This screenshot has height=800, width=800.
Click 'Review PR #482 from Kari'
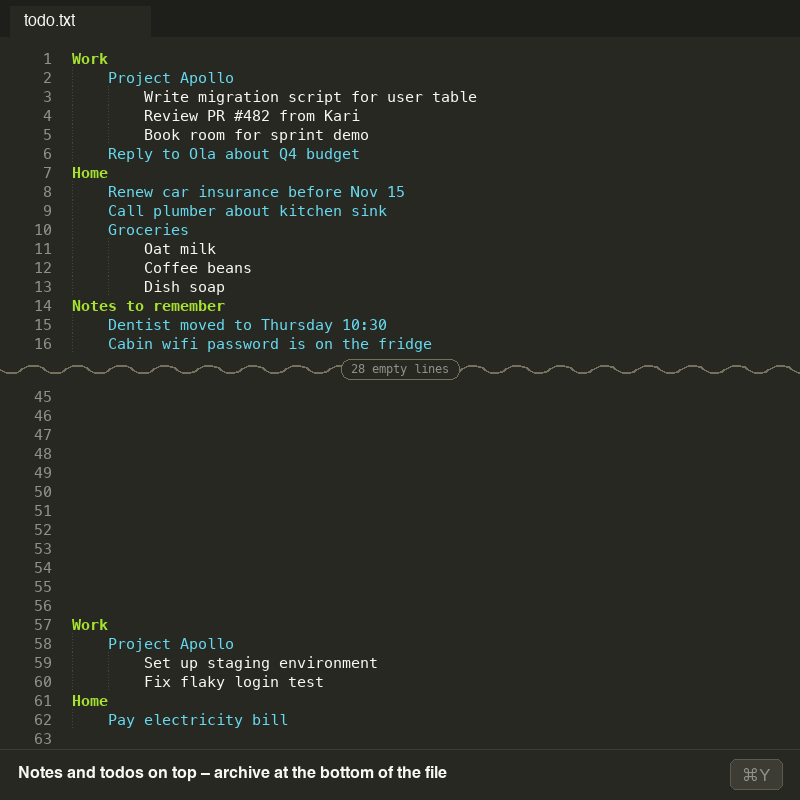252,116
